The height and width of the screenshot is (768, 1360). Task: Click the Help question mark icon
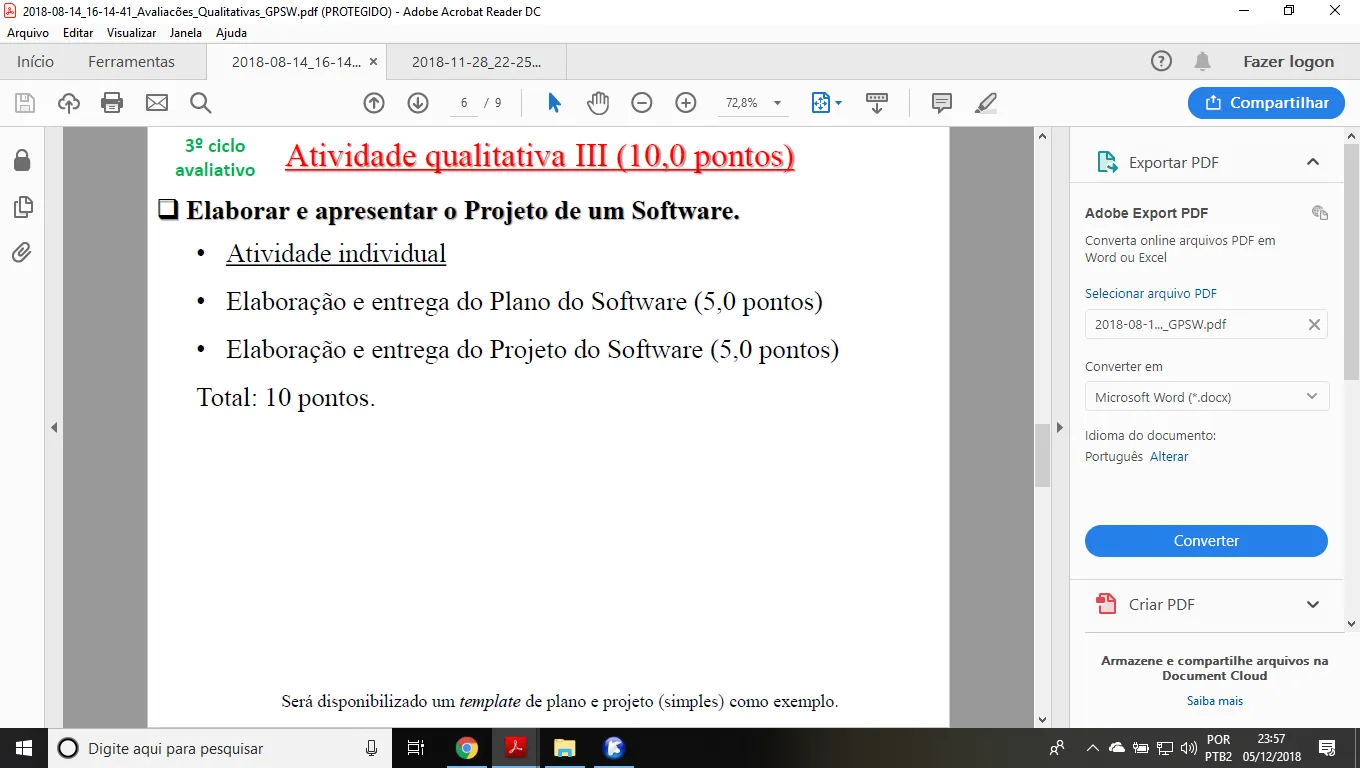(1161, 61)
